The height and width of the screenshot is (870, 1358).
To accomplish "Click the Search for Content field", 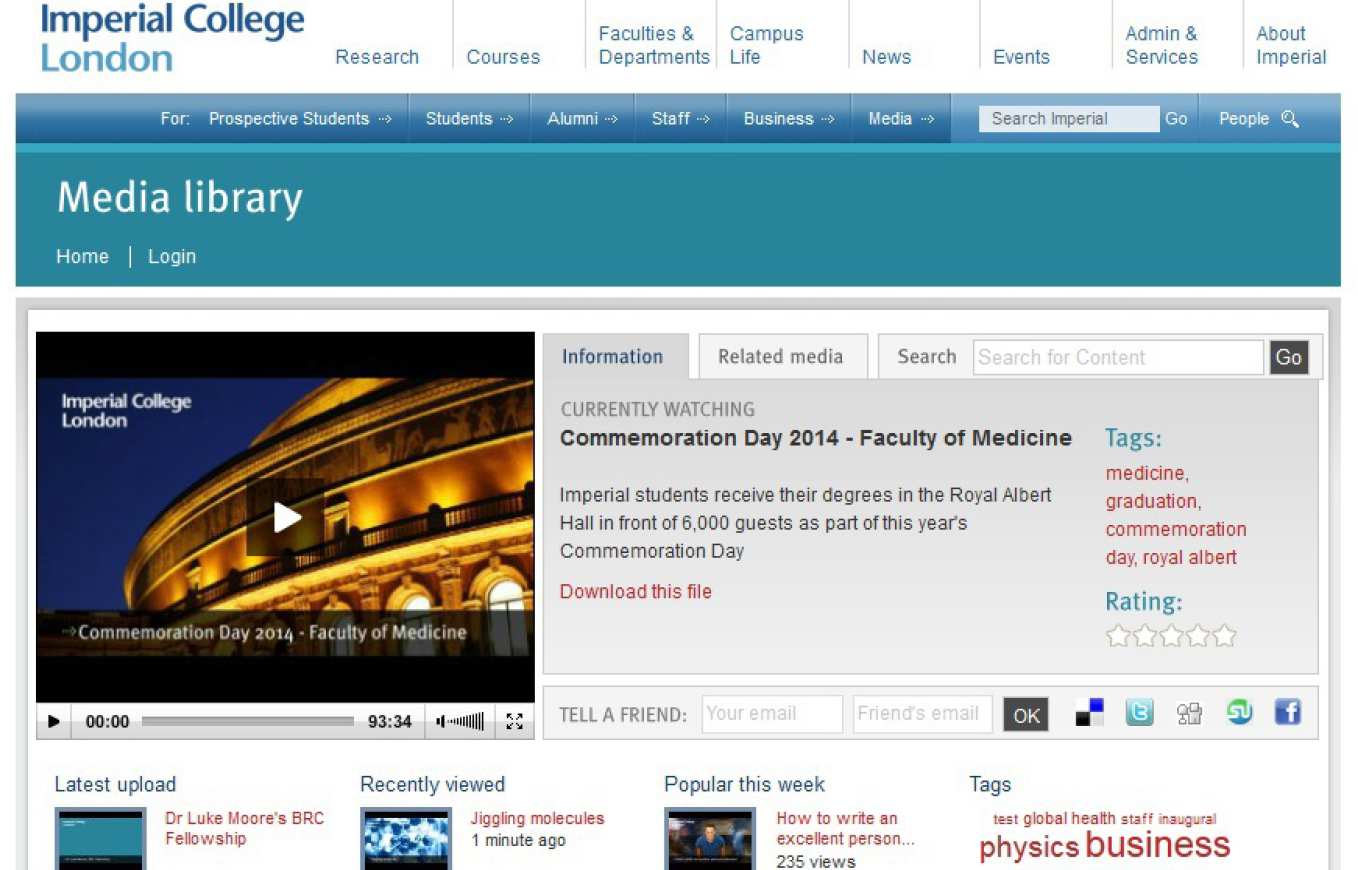I will [1117, 358].
